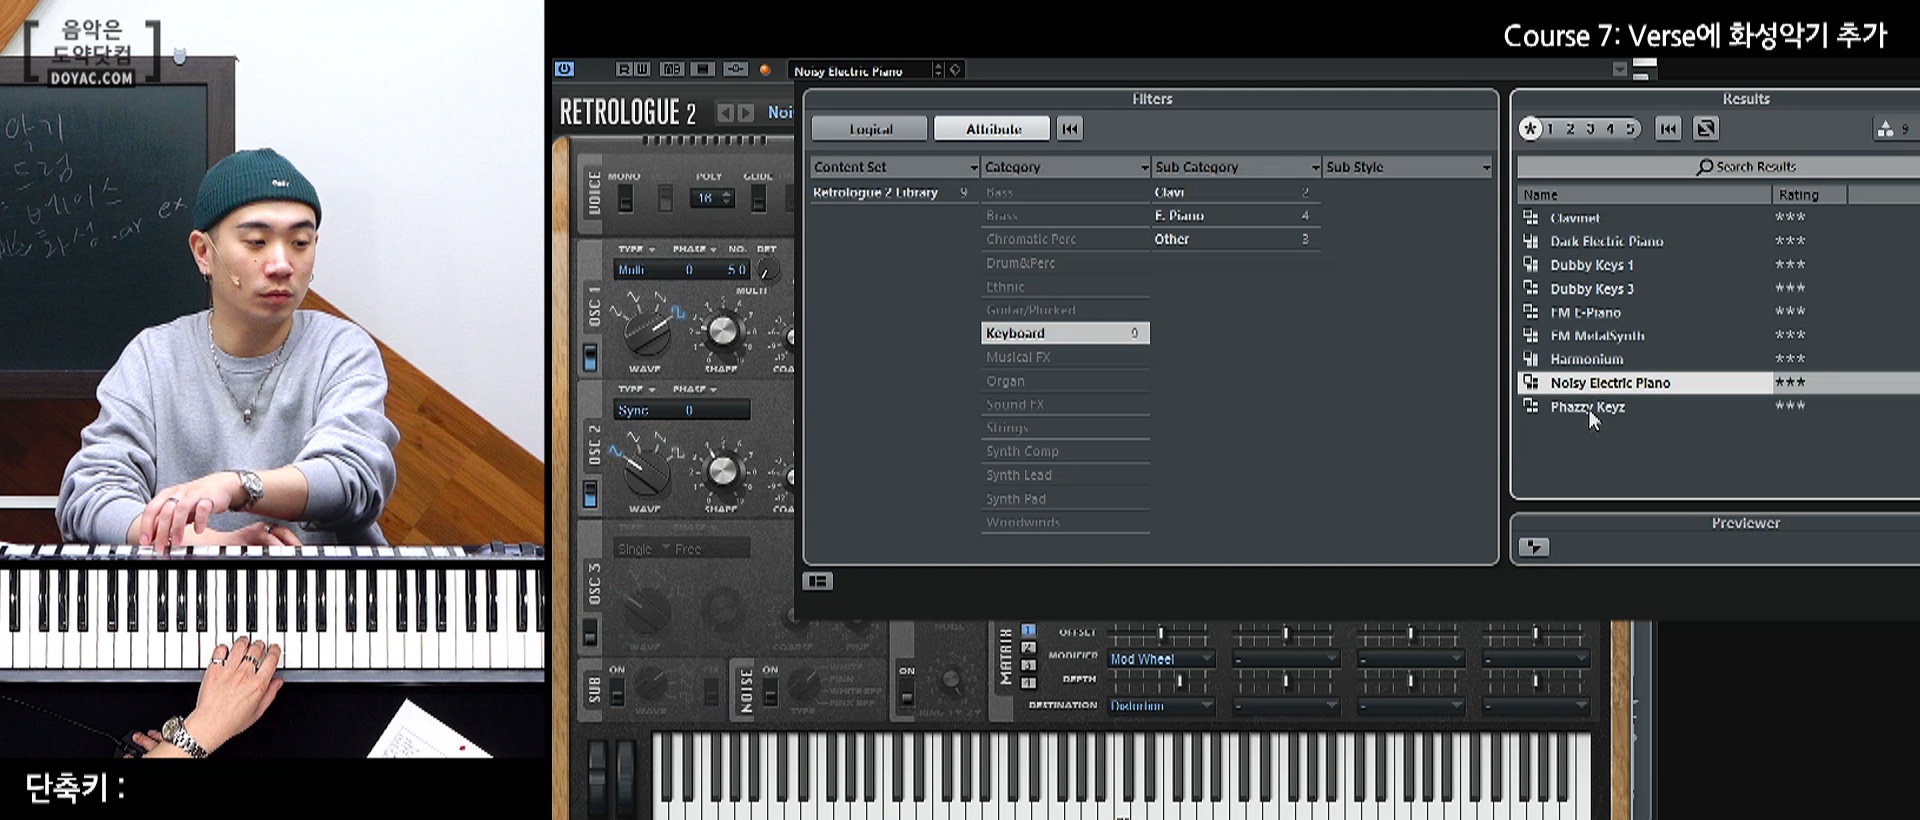Screen dimensions: 1920x820
Task: Toggle the Write automation (W) button
Action: (642, 69)
